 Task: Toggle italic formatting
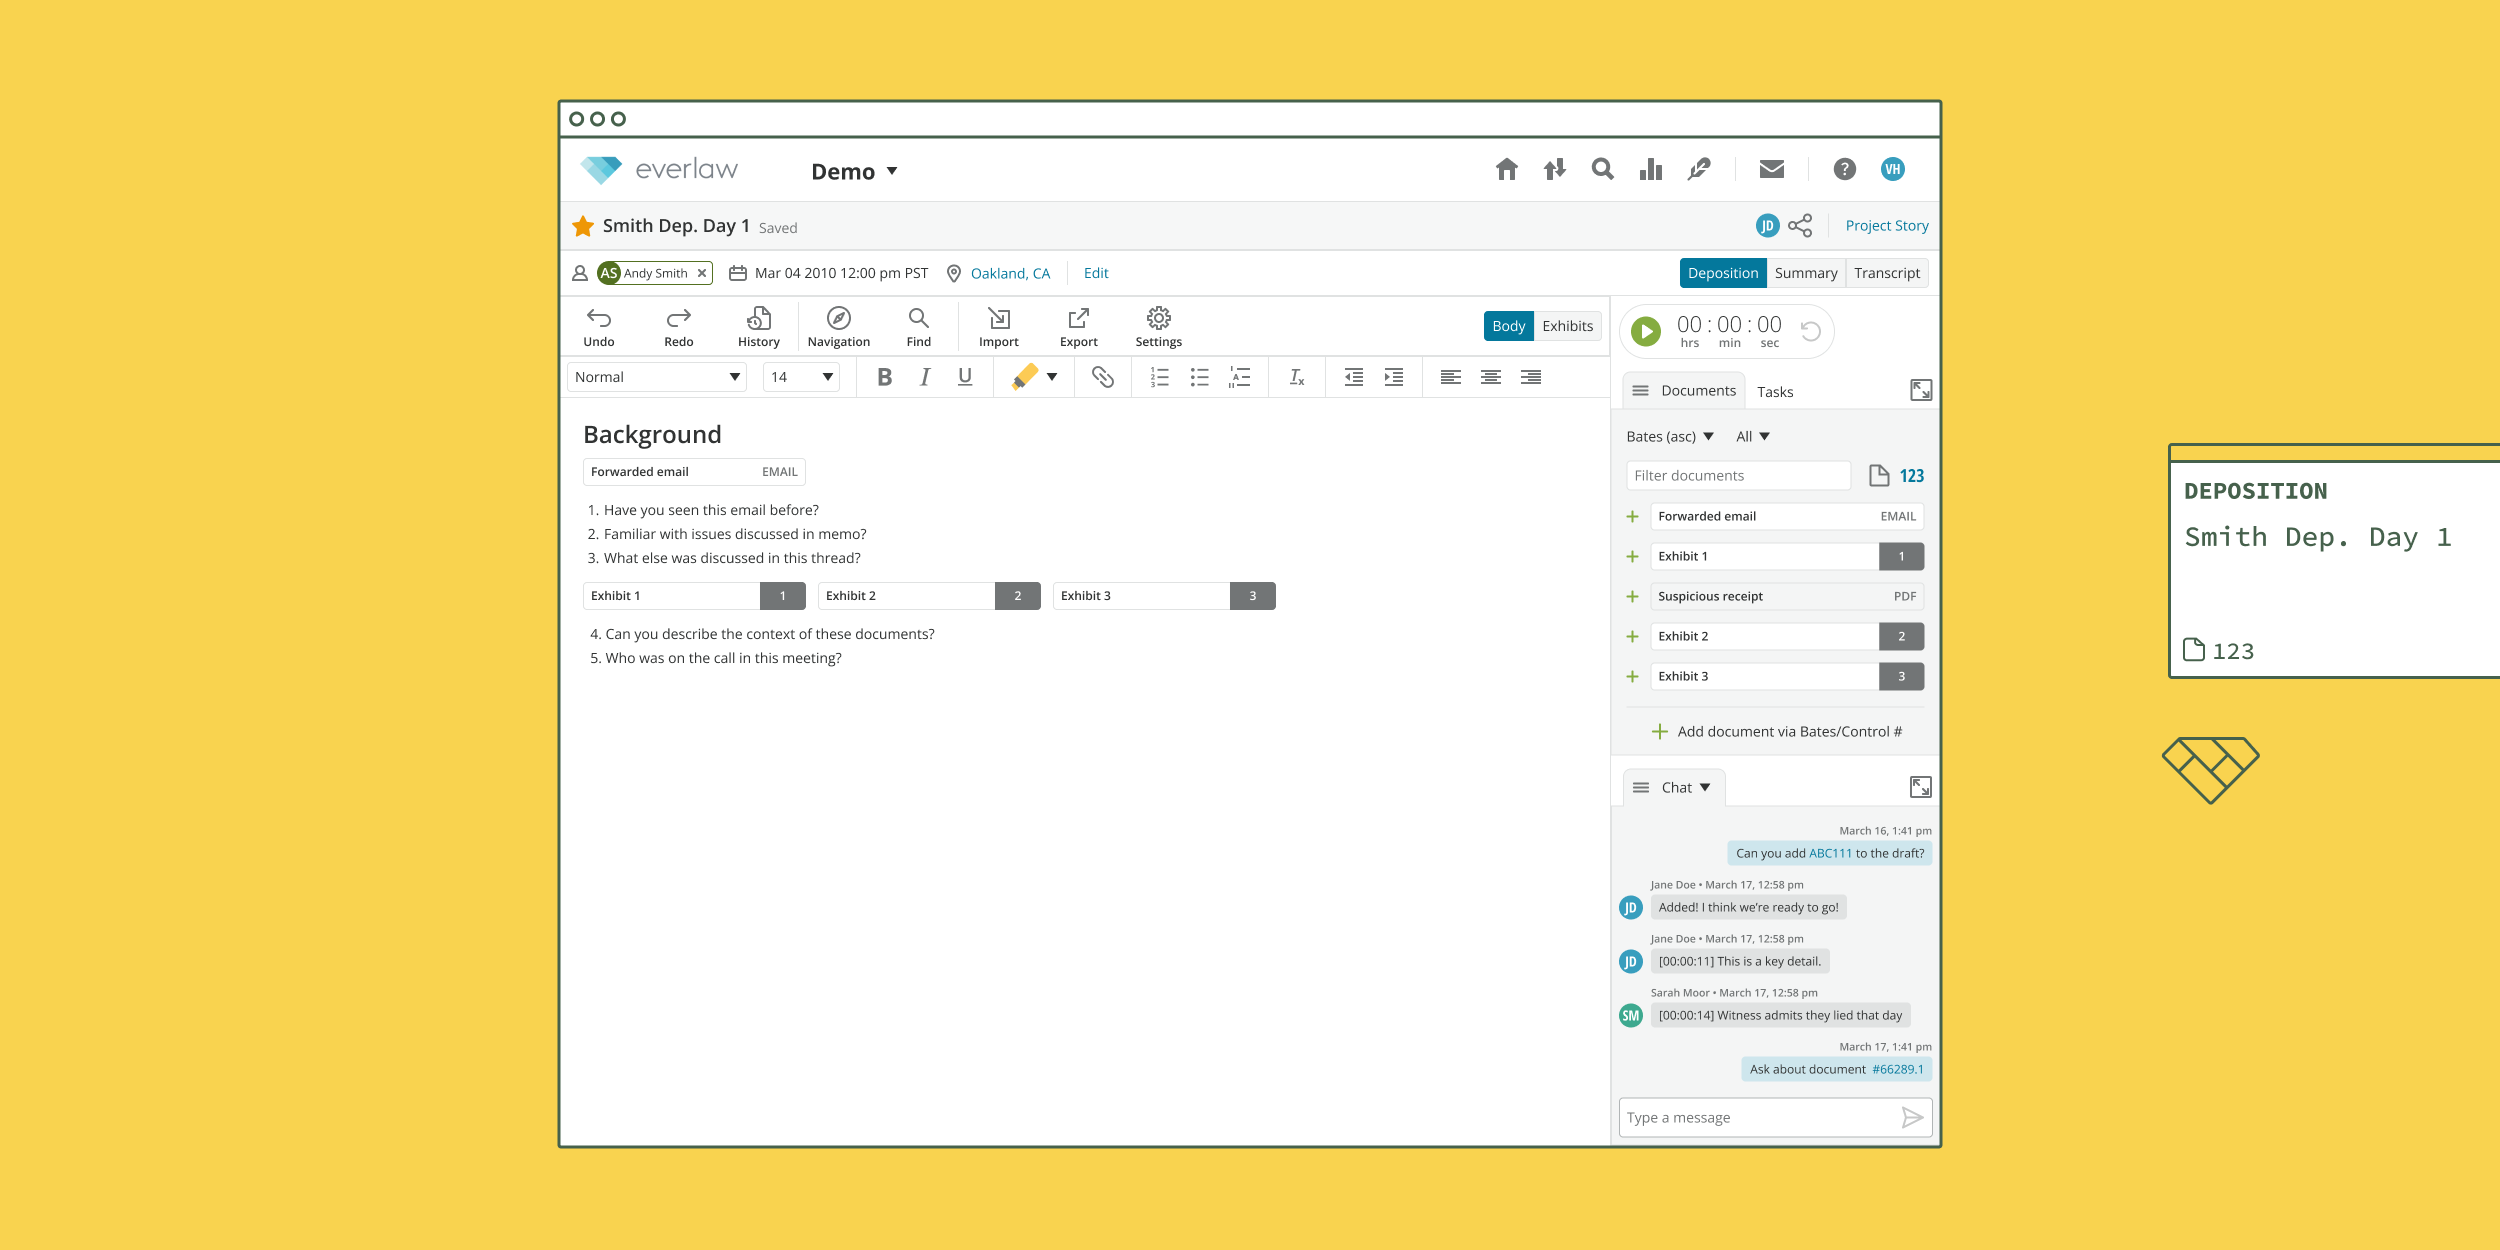point(925,377)
